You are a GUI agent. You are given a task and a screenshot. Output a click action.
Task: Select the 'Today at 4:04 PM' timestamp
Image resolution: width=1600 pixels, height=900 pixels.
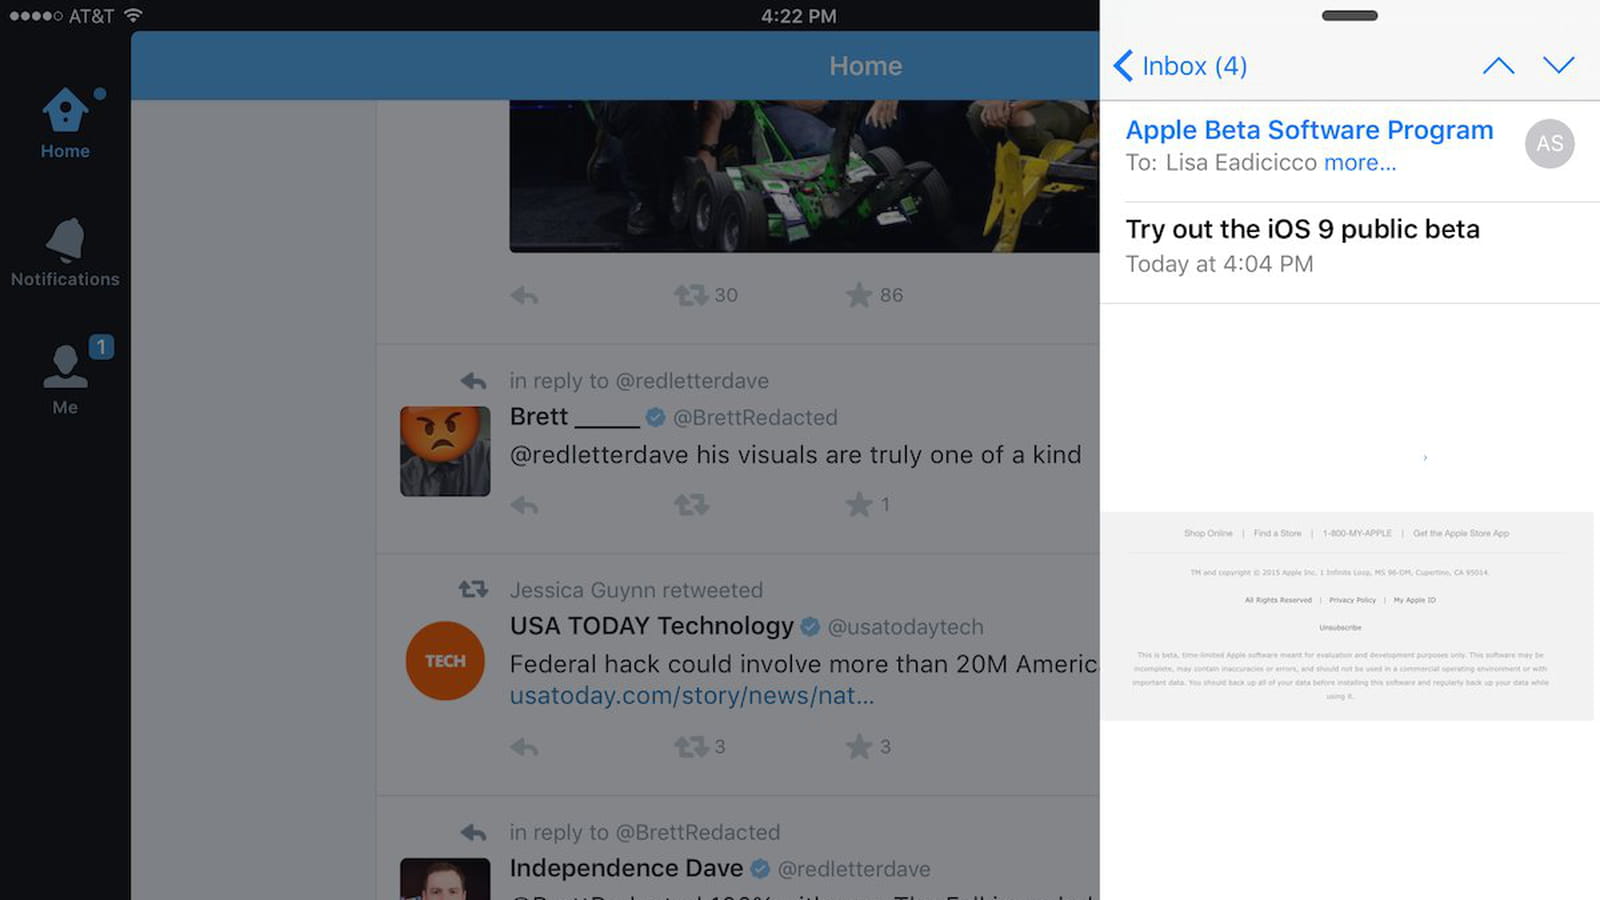tap(1220, 264)
